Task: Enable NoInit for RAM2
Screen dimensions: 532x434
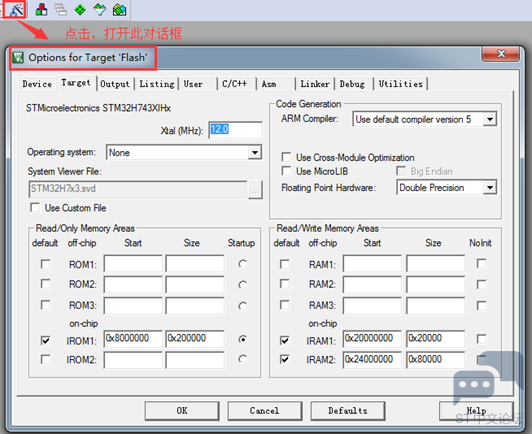Action: pyautogui.click(x=481, y=284)
